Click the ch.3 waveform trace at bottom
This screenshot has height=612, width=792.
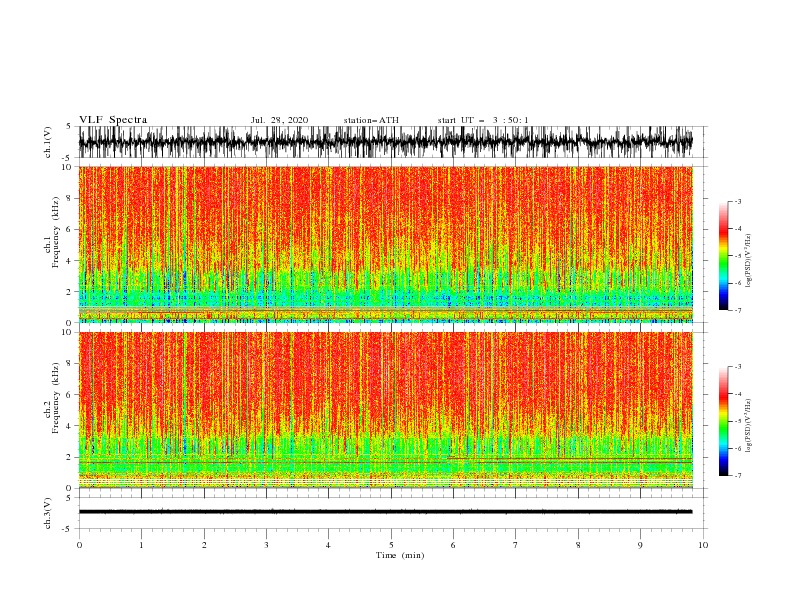click(x=385, y=512)
